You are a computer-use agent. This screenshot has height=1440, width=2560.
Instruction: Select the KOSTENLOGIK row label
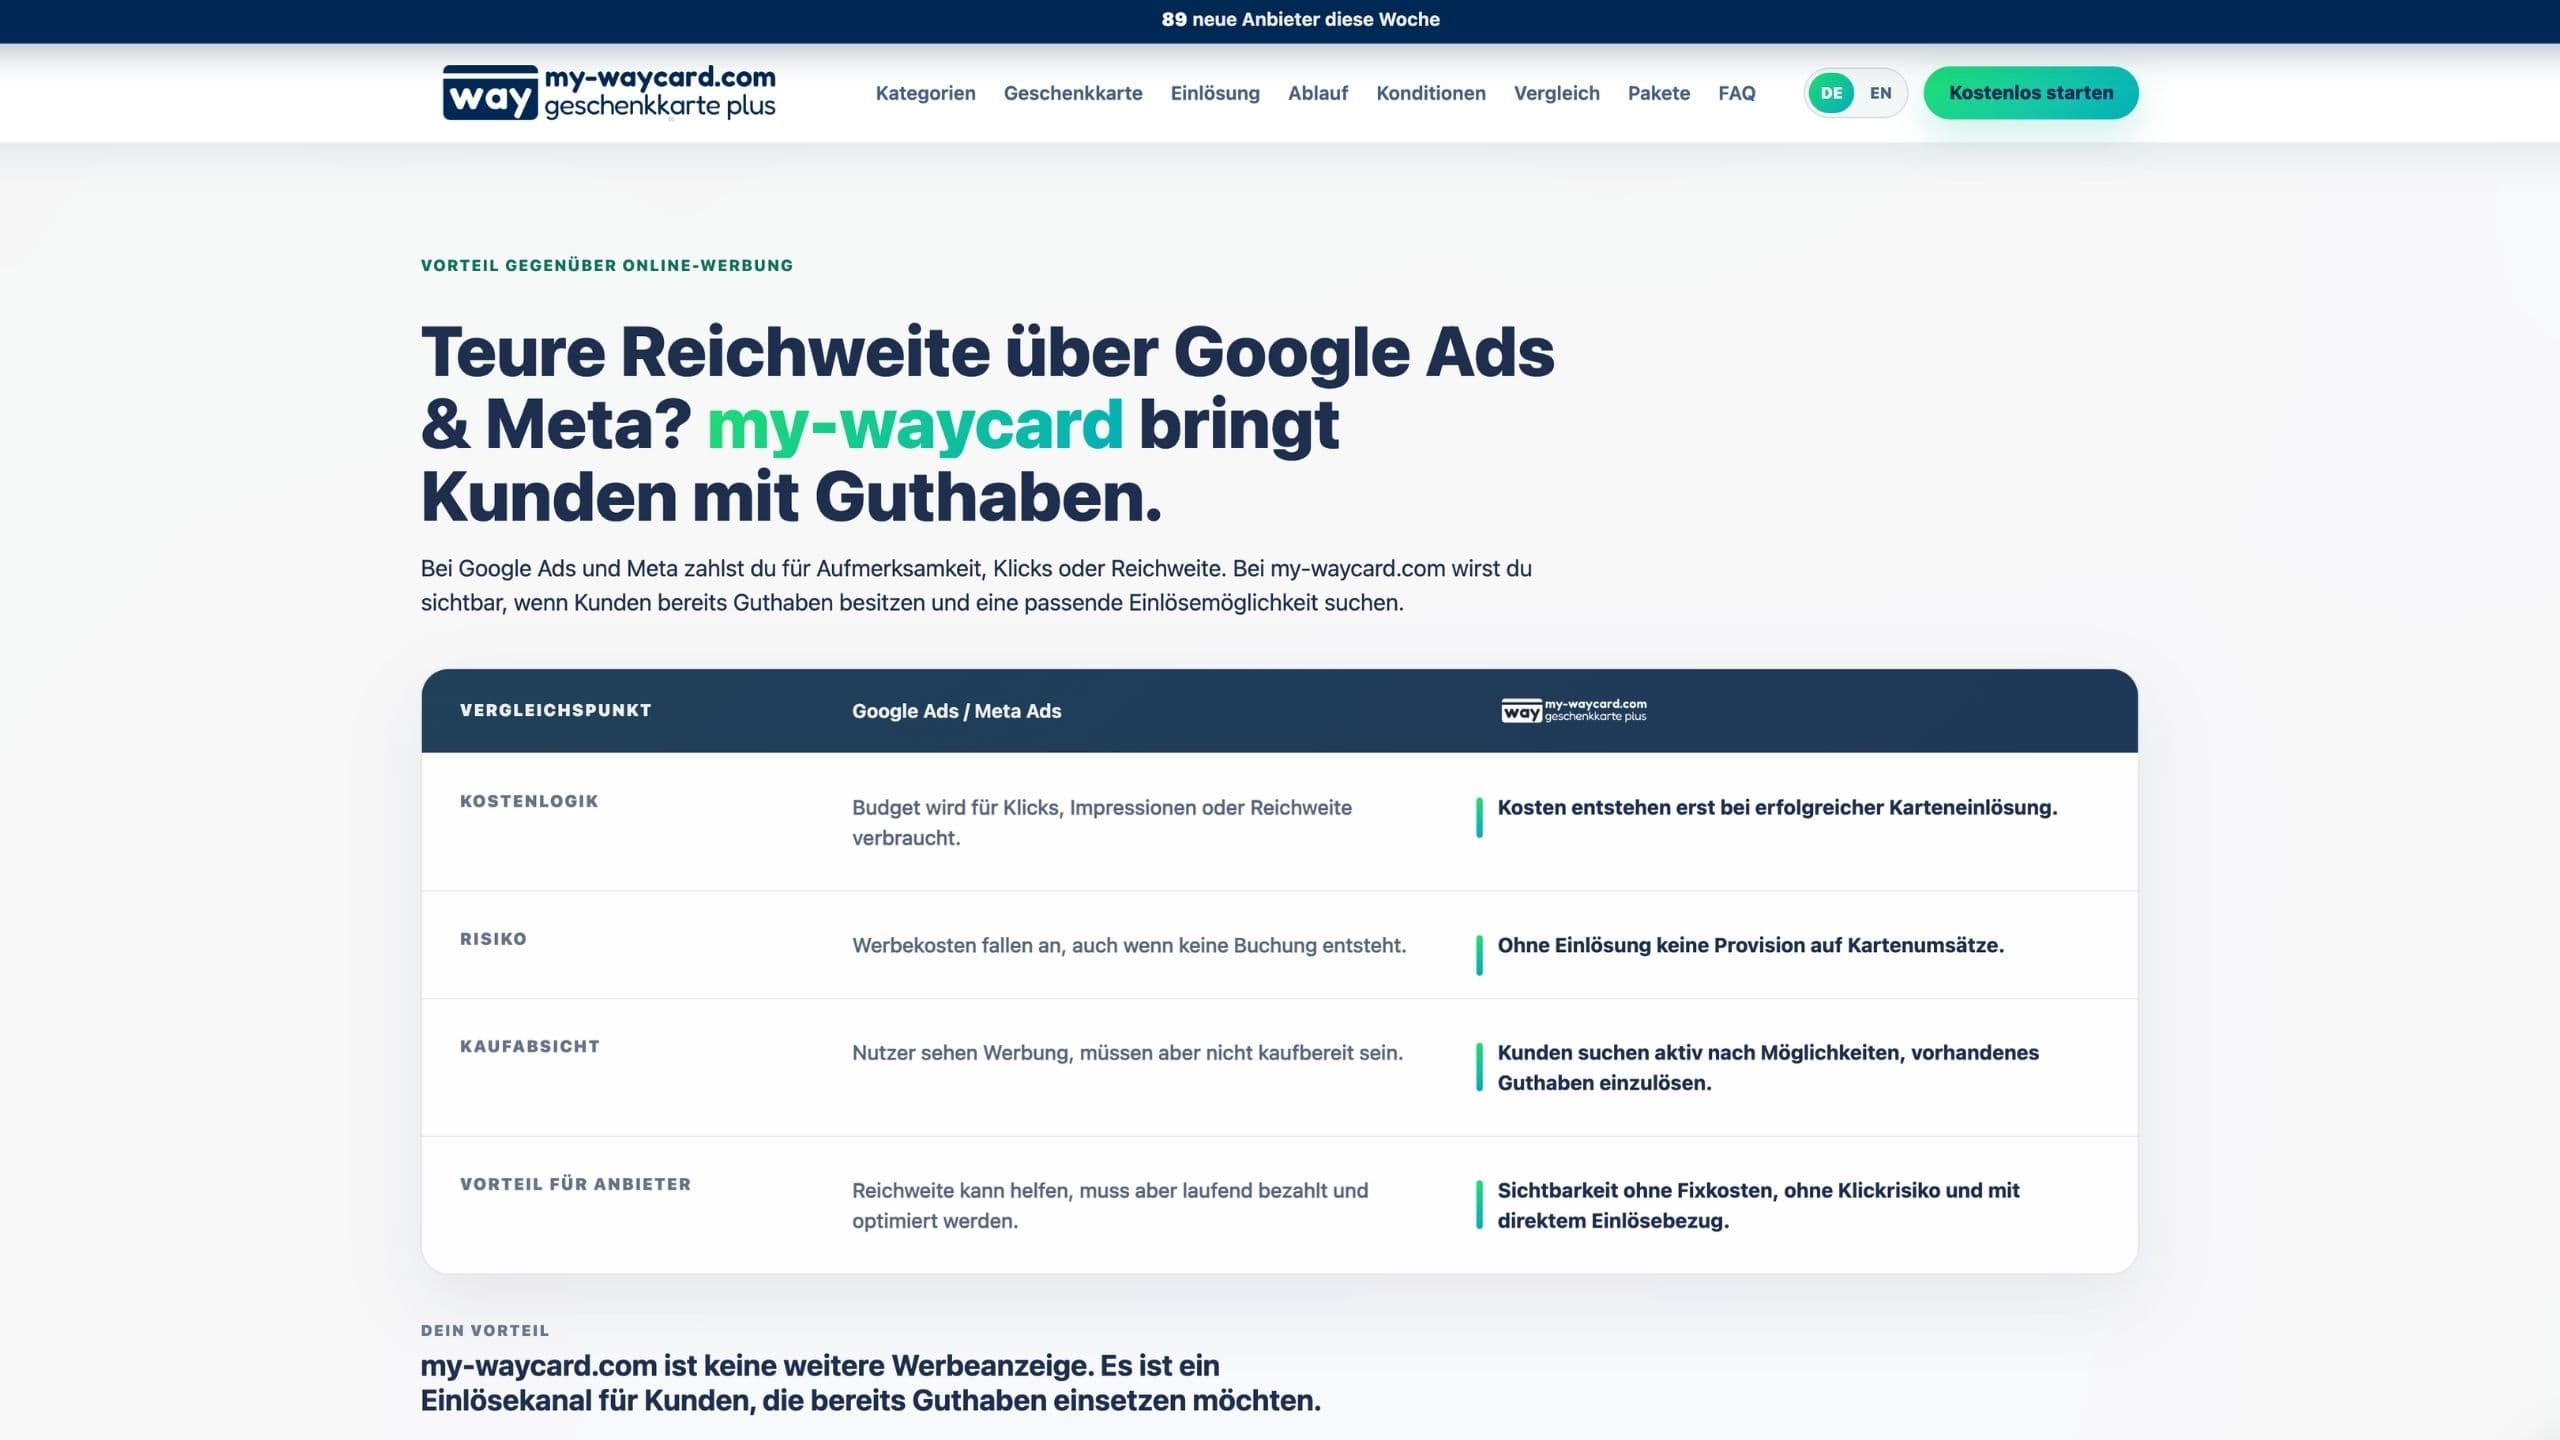pyautogui.click(x=529, y=801)
